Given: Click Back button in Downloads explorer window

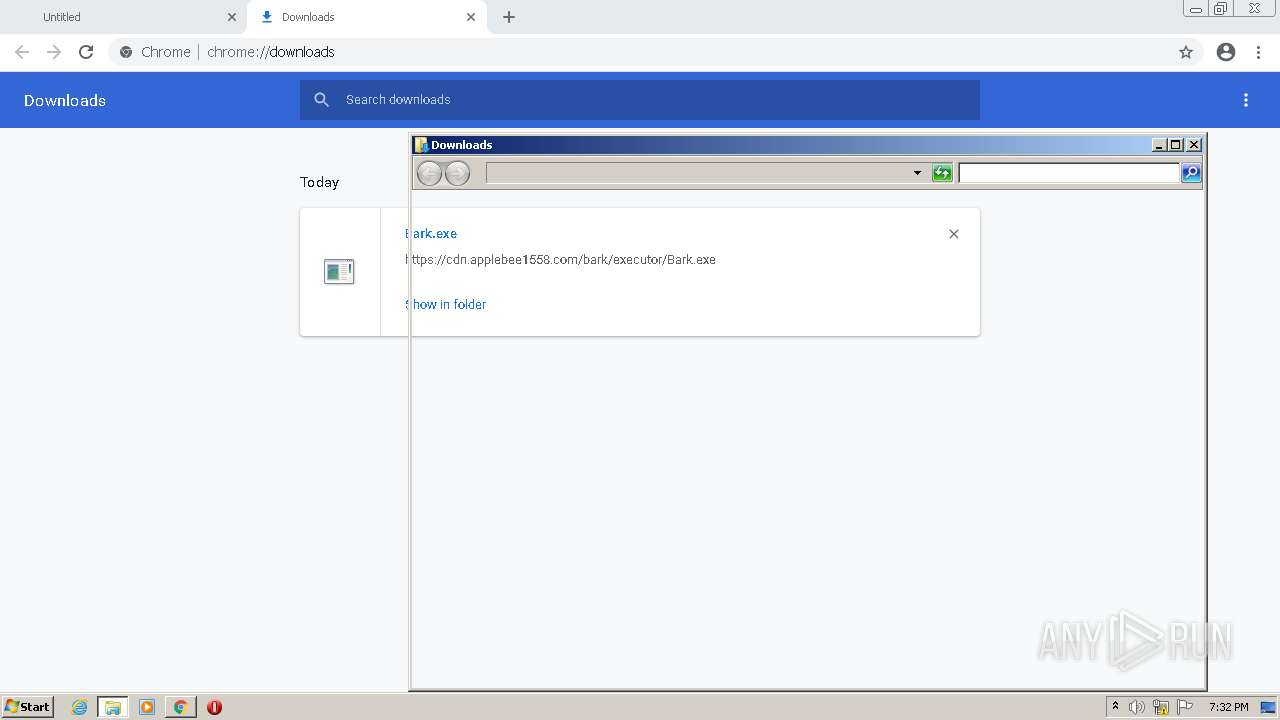Looking at the screenshot, I should [x=429, y=173].
